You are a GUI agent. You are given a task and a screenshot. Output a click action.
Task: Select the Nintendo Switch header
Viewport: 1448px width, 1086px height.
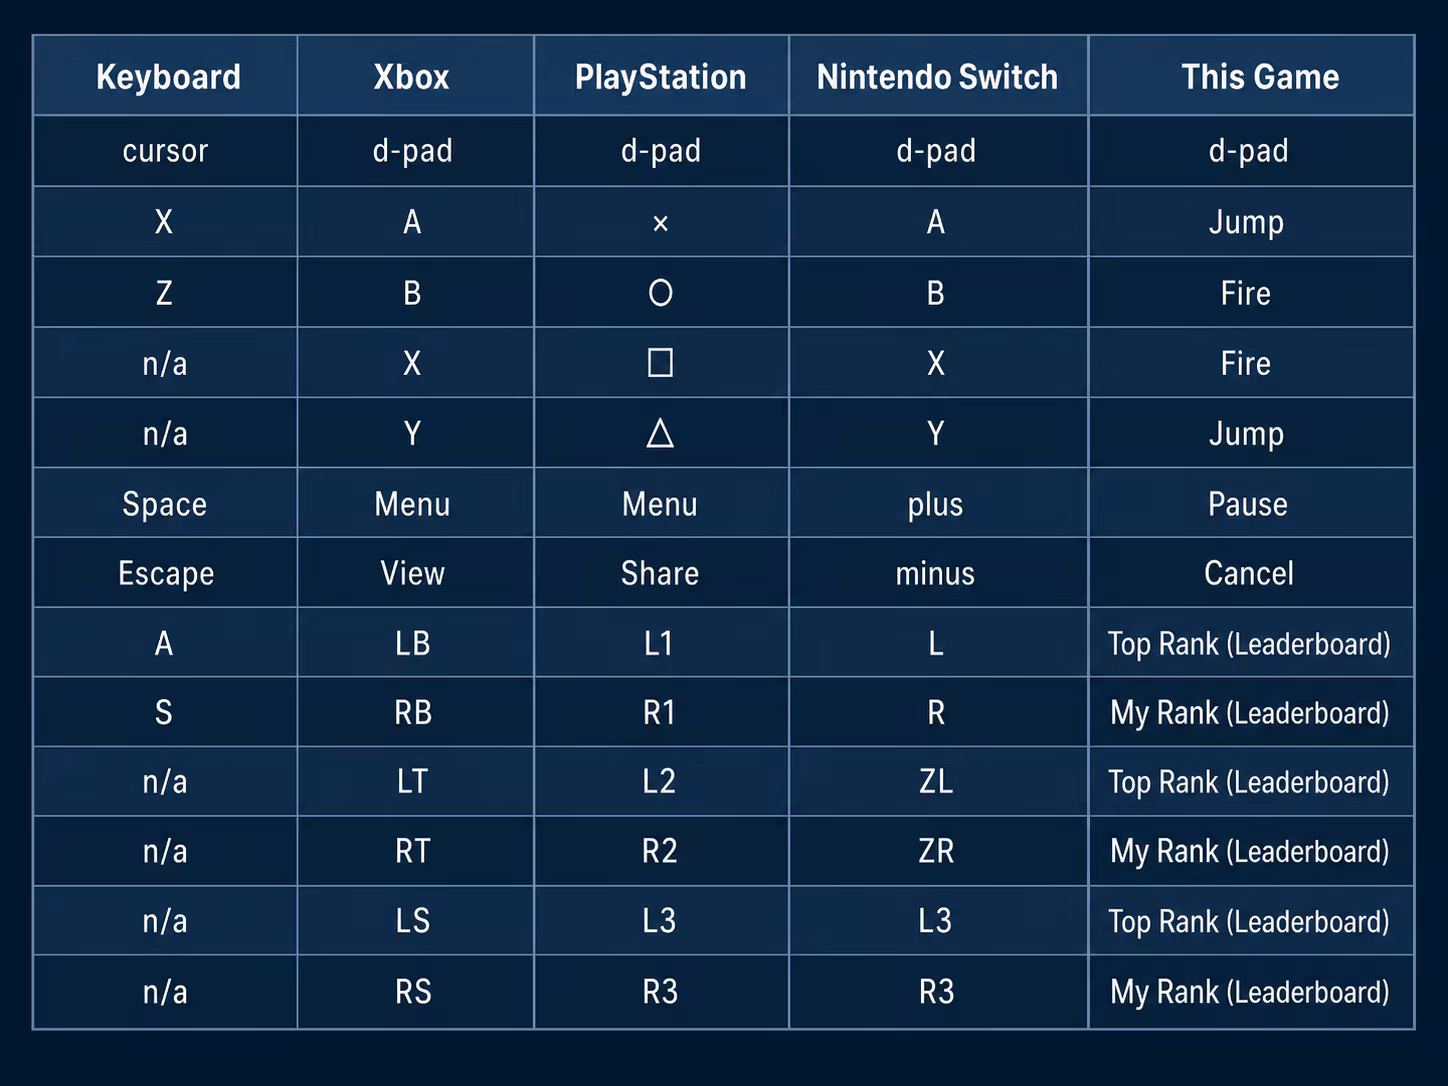937,77
